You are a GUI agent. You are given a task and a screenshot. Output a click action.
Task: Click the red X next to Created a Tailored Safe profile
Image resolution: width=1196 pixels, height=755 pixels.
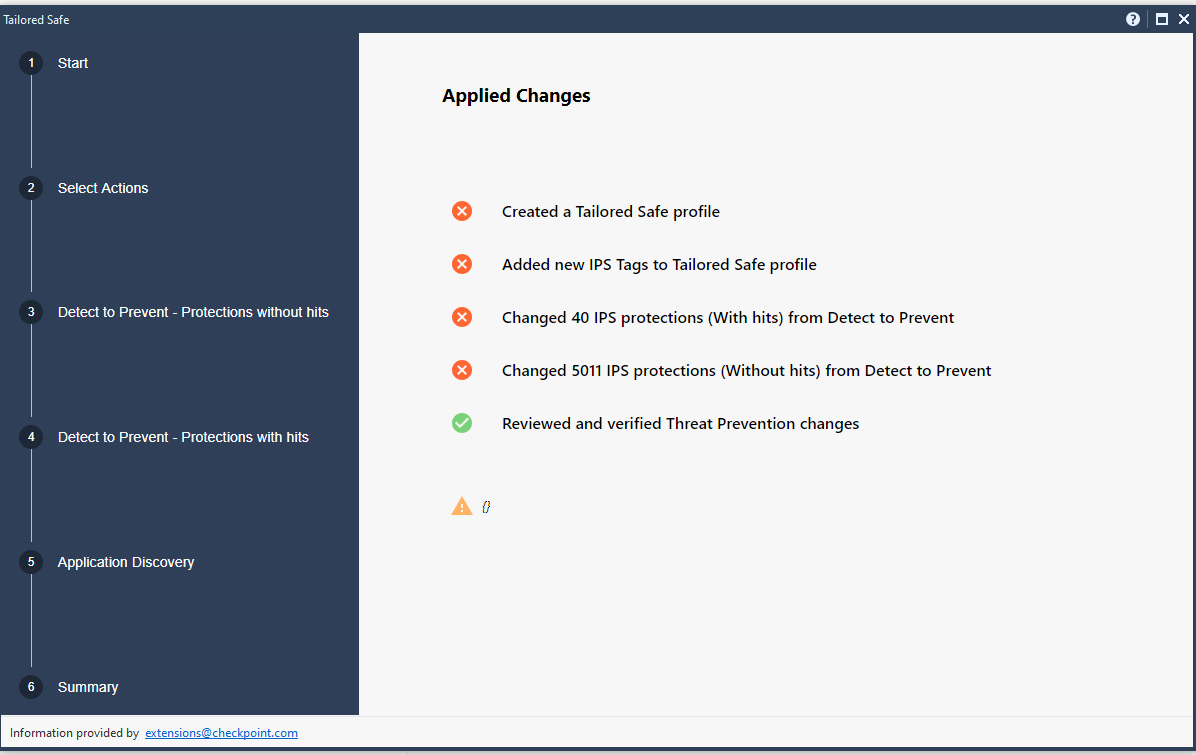point(461,211)
